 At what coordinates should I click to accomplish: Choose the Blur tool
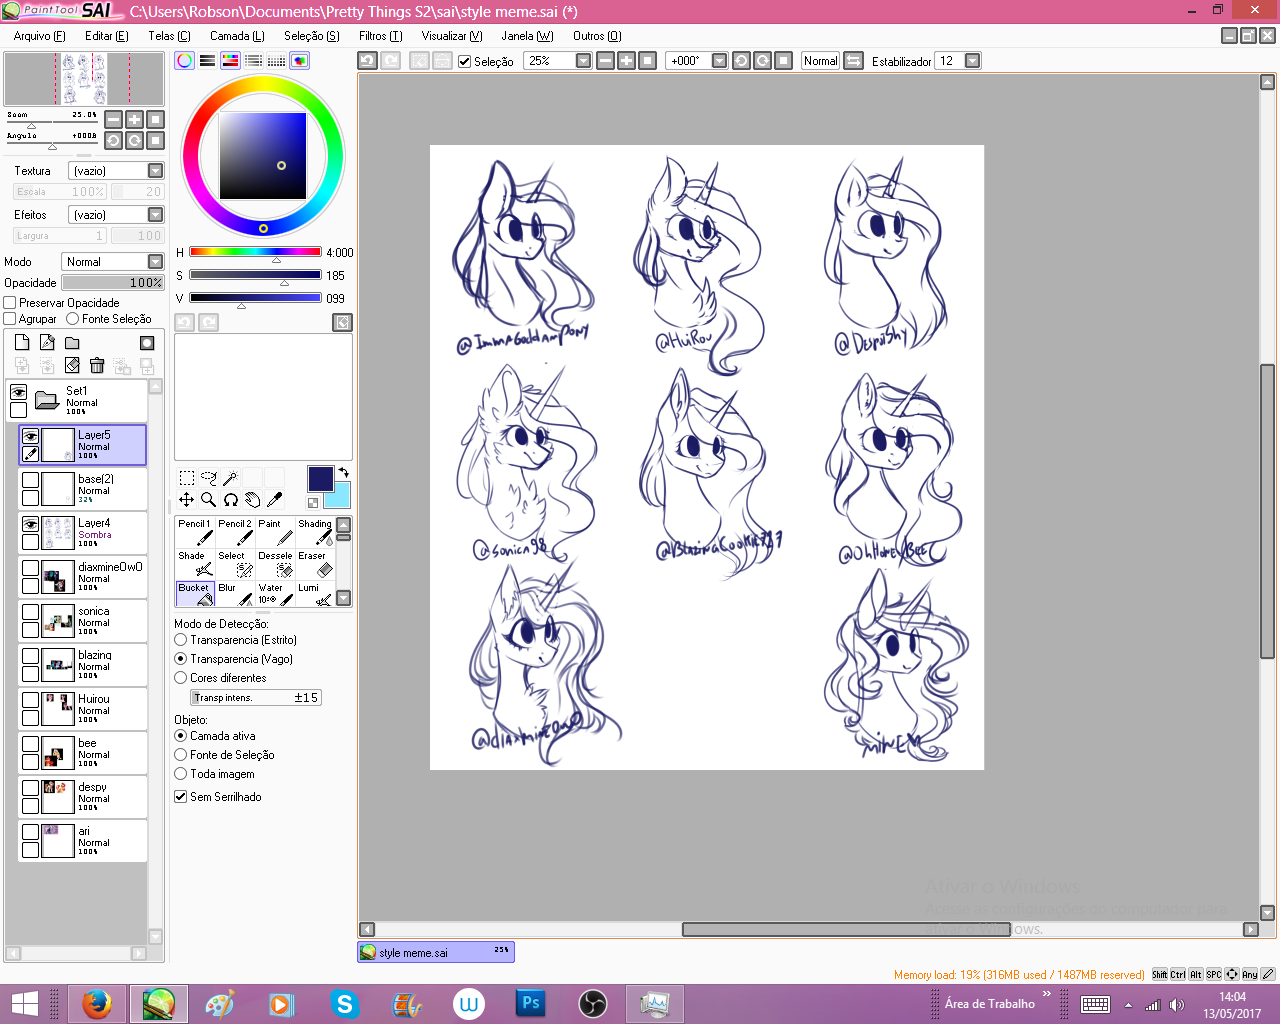pos(235,595)
